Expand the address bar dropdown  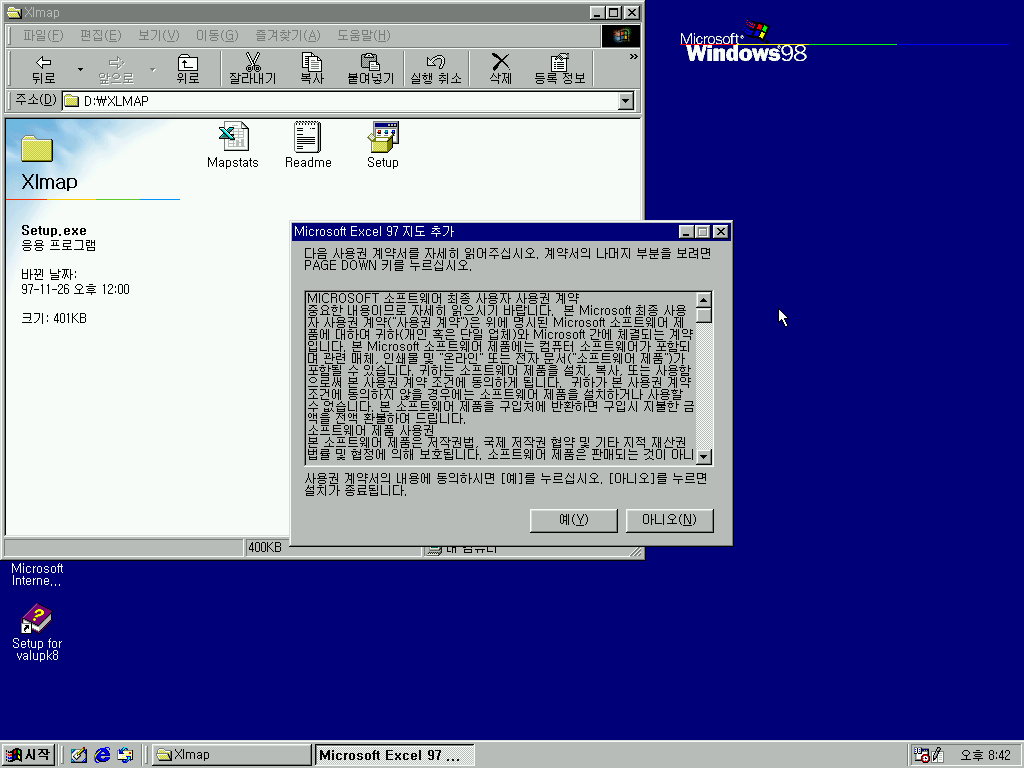626,101
